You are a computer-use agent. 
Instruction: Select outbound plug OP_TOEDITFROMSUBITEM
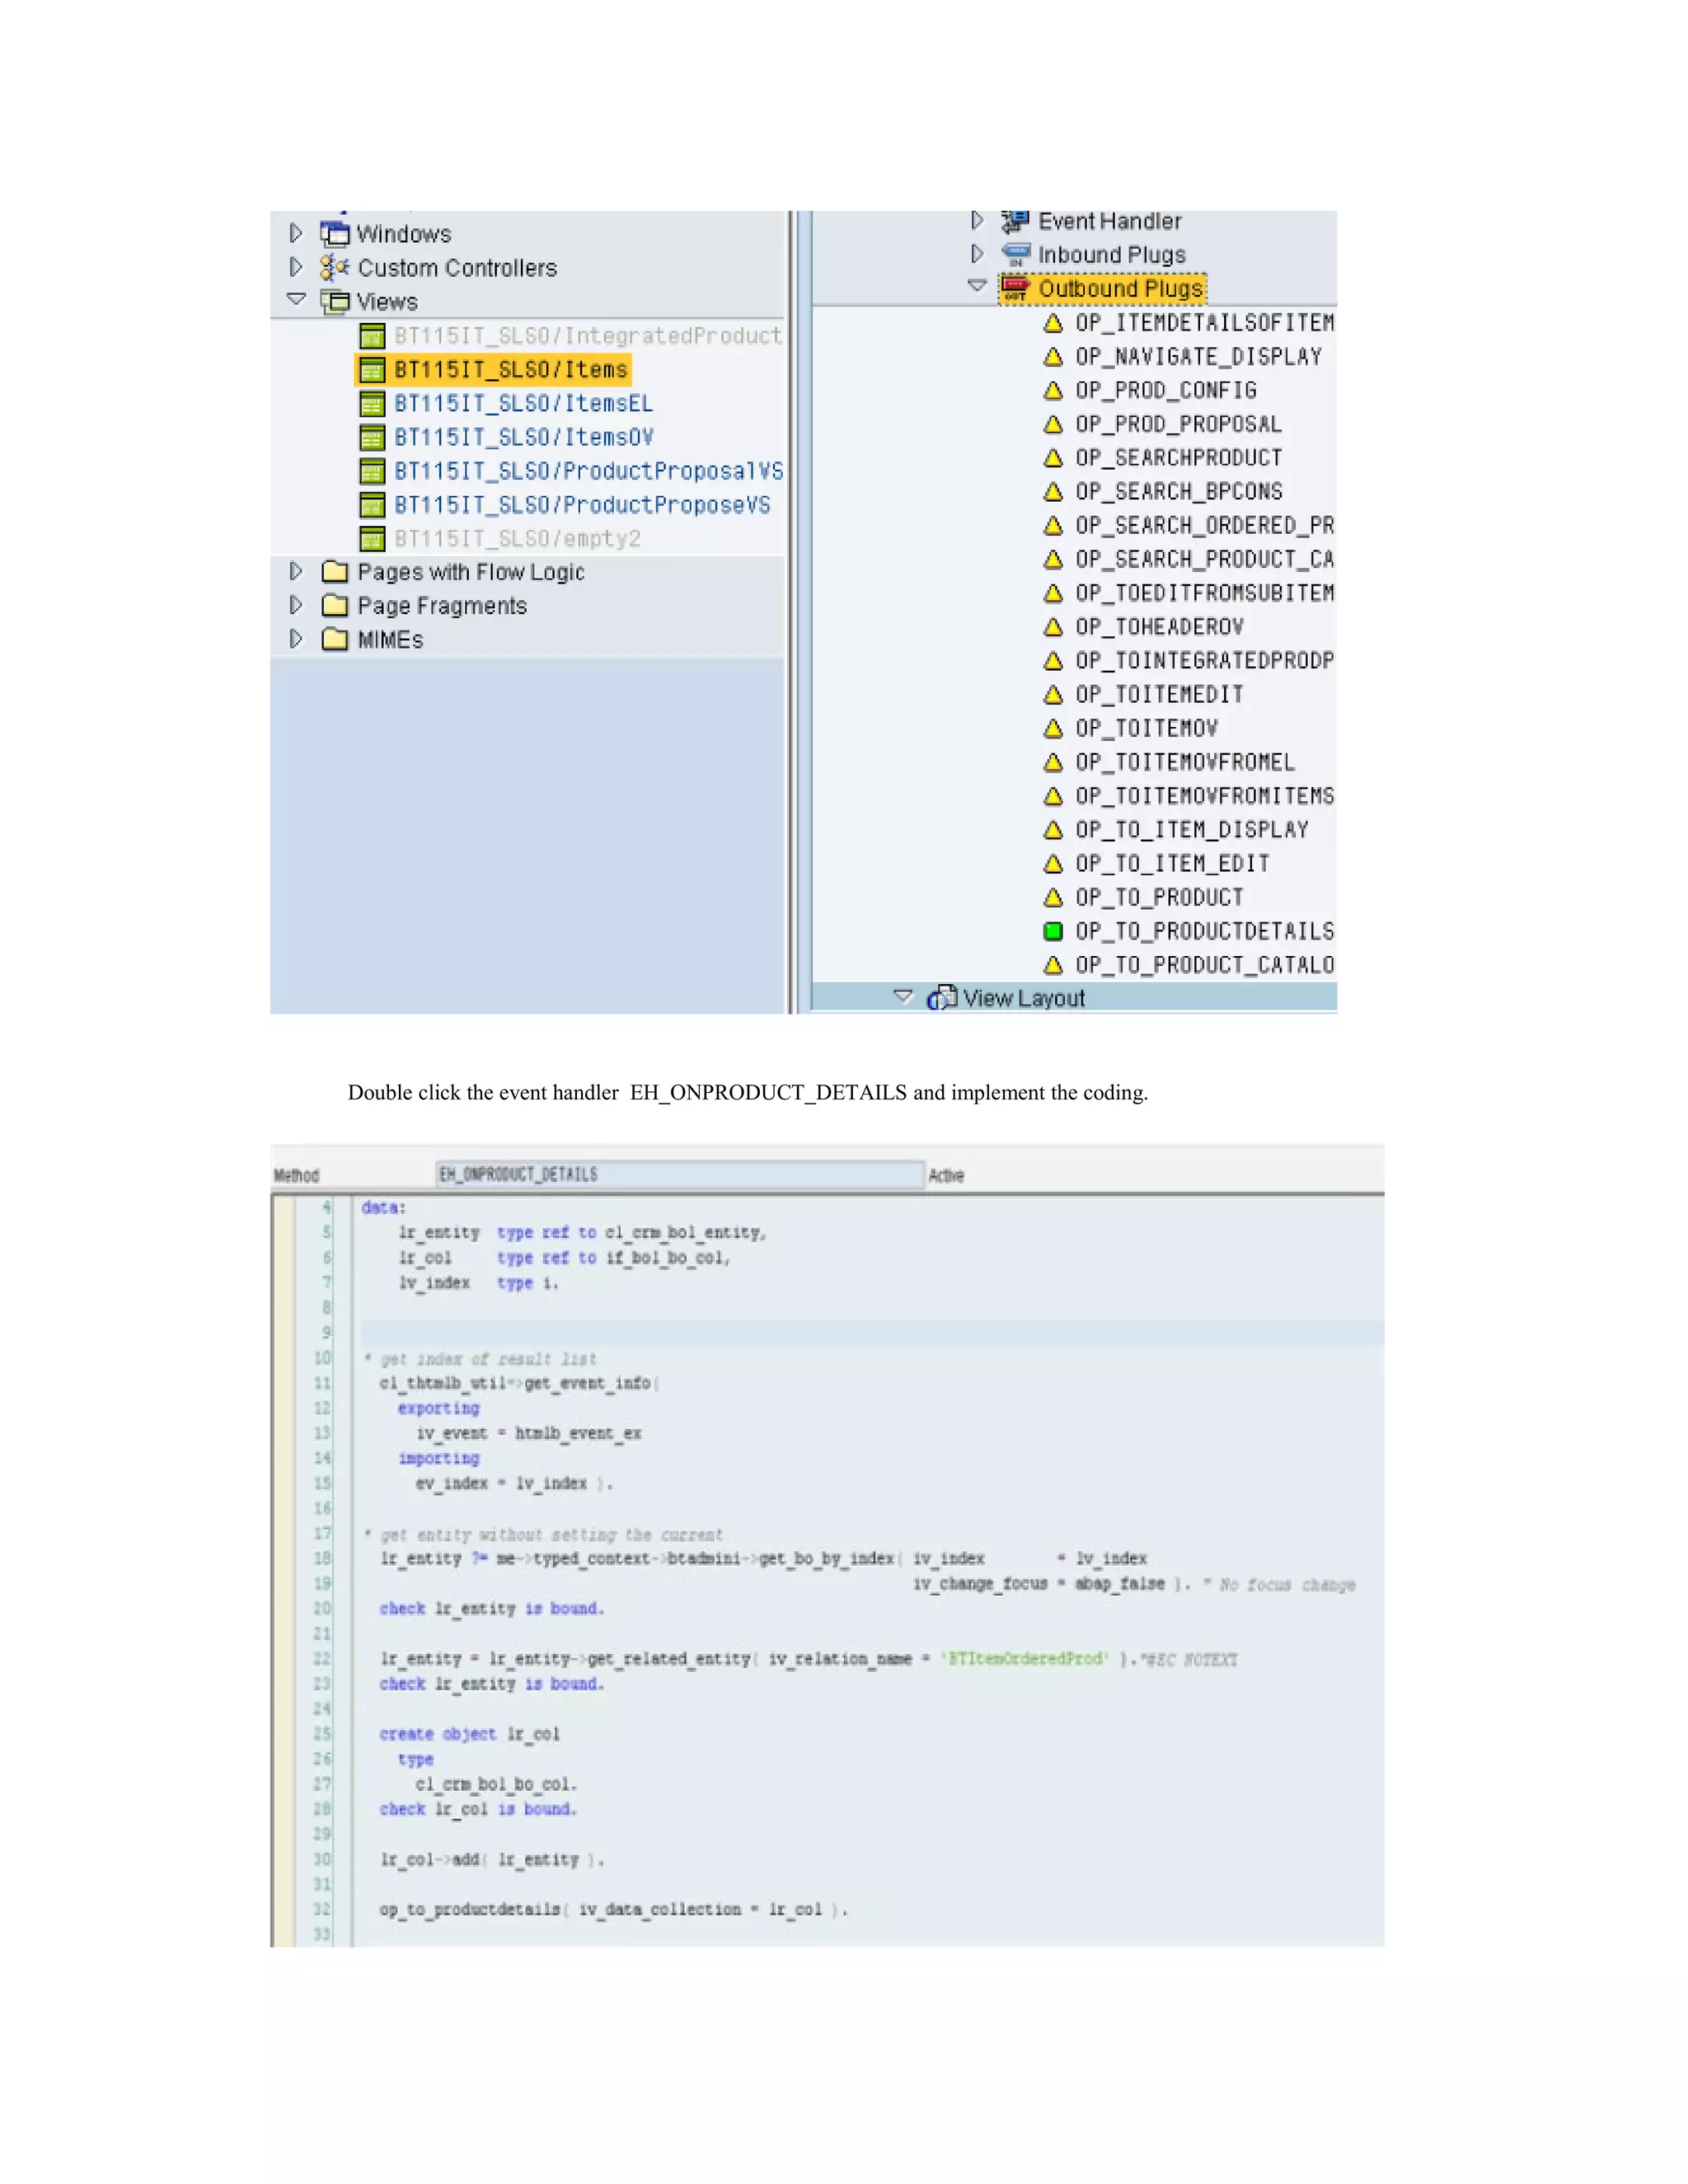tap(1204, 593)
